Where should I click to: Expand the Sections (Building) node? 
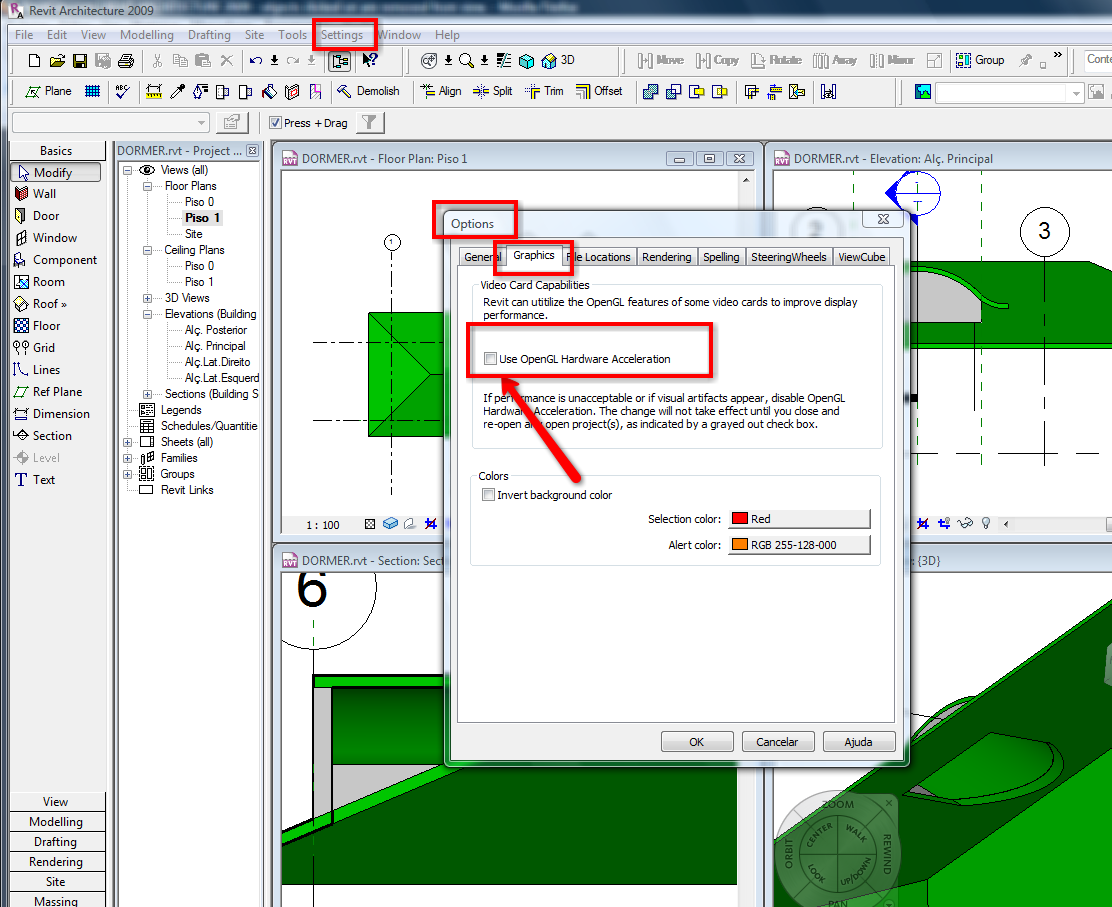[148, 394]
